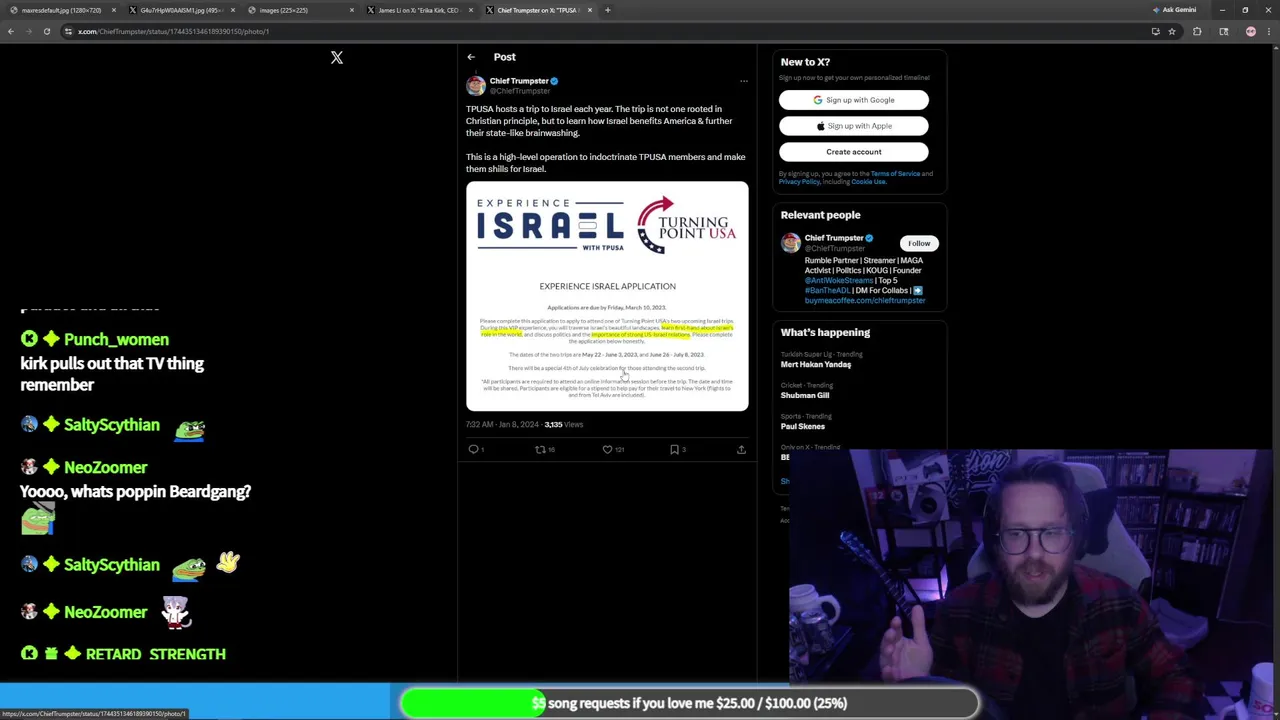This screenshot has width=1280, height=720.
Task: Open Chief Trumpster's avatar in Relevant people
Action: [x=791, y=243]
